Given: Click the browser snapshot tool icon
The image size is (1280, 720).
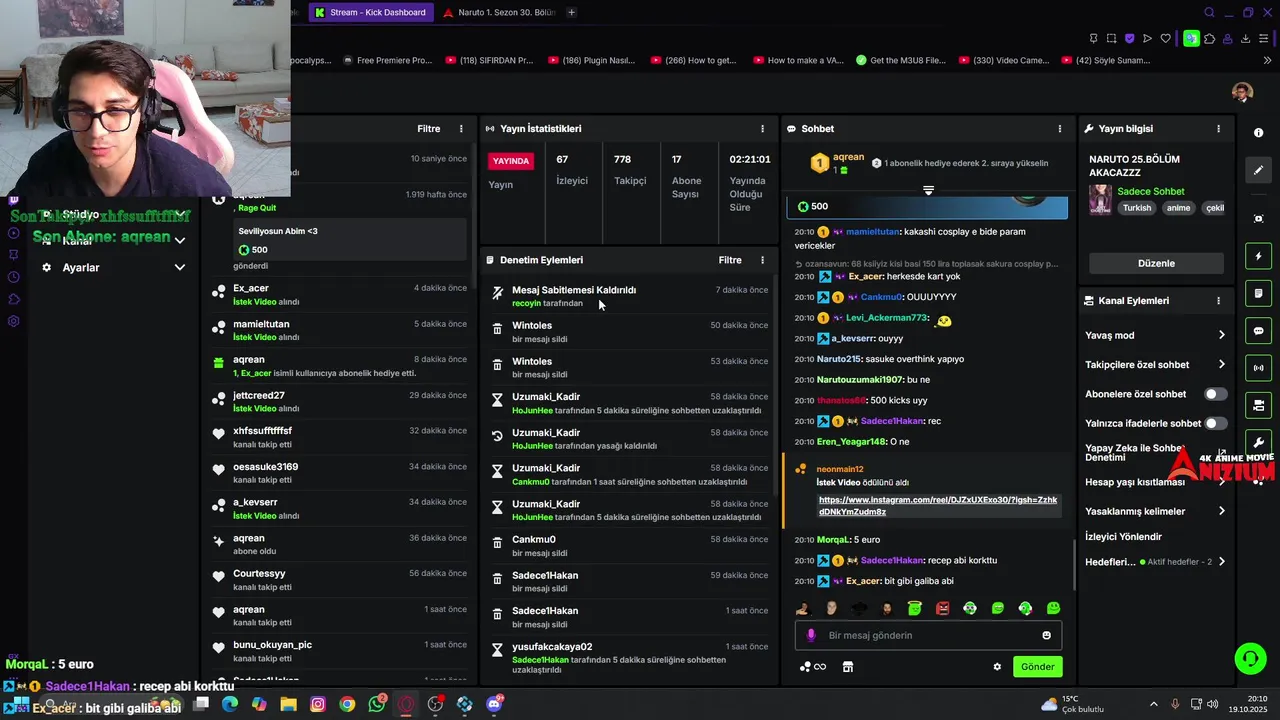Looking at the screenshot, I should click(1111, 39).
